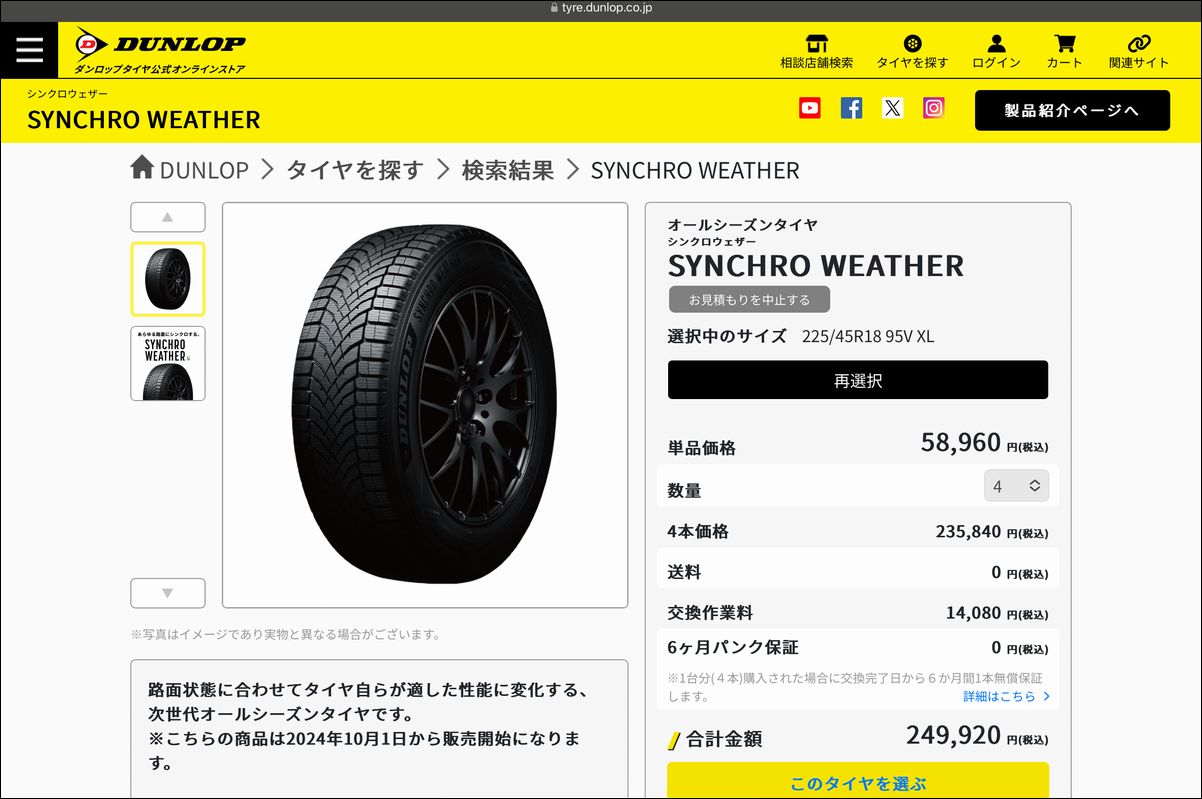Viewport: 1202px width, 799px height.
Task: Click the 249,920 total amount value
Action: point(953,735)
